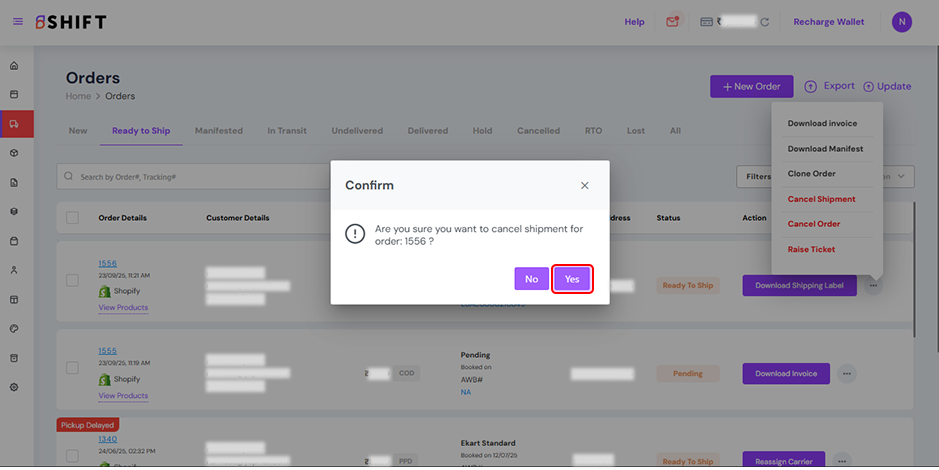Close the Confirm dialog with X
The width and height of the screenshot is (939, 470).
tap(585, 185)
